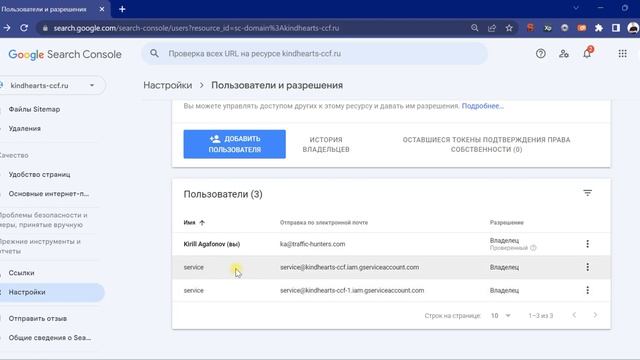Open the Google apps grid

622,53
